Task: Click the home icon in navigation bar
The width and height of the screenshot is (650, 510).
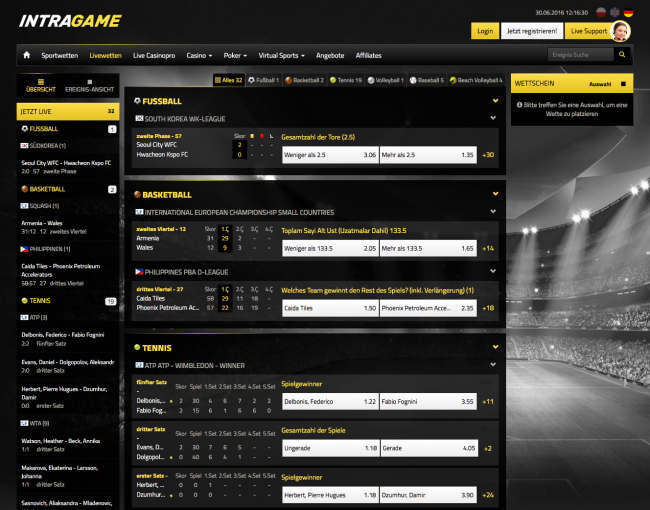Action: point(26,56)
